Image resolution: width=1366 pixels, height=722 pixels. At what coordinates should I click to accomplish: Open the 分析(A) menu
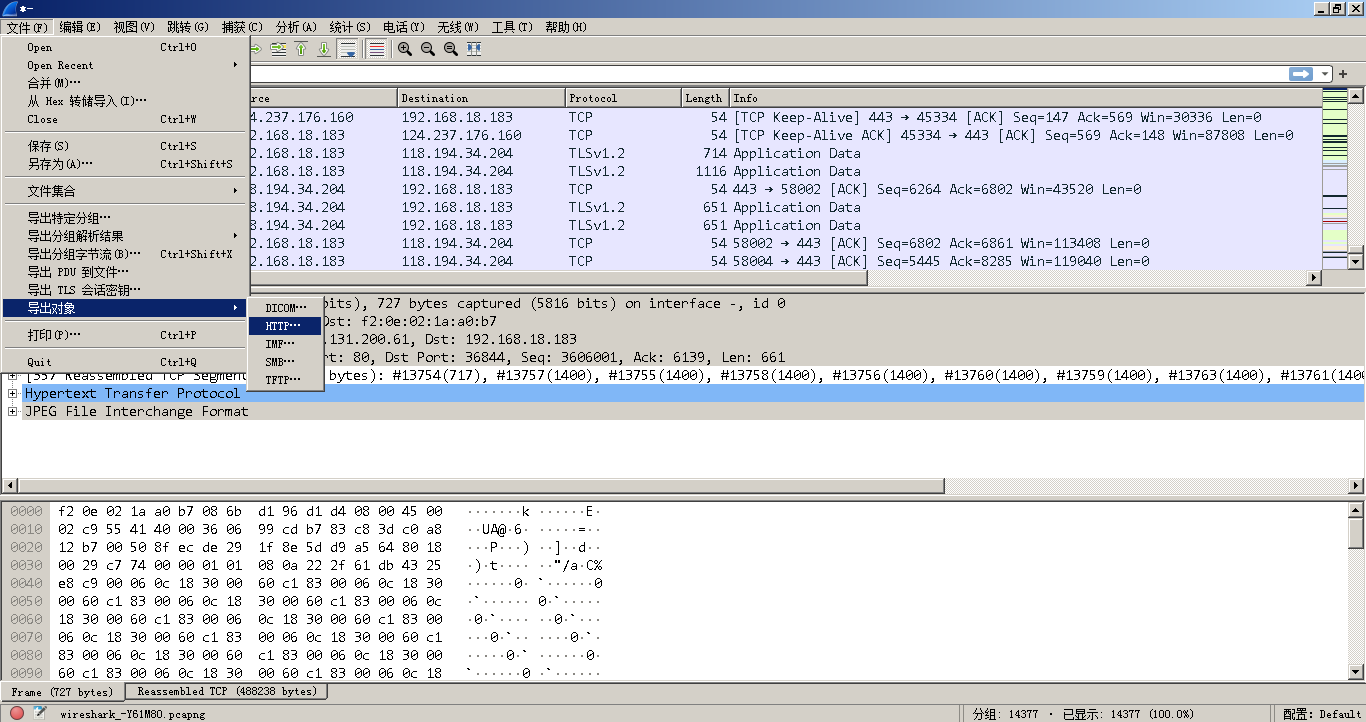[x=296, y=27]
